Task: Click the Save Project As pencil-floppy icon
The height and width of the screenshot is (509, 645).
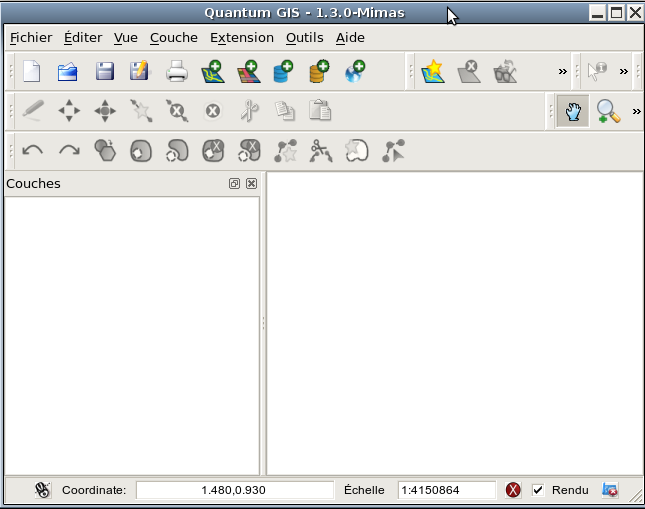Action: coord(140,72)
